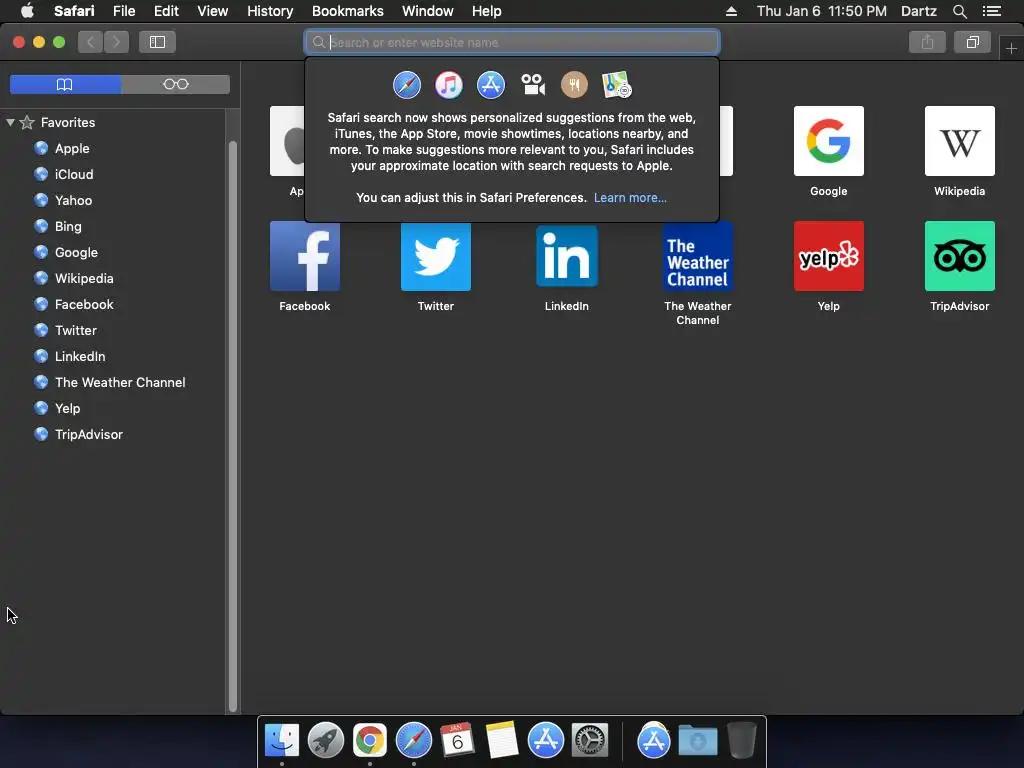Viewport: 1024px width, 768px height.
Task: Open the Apple logo menu
Action: 27,11
